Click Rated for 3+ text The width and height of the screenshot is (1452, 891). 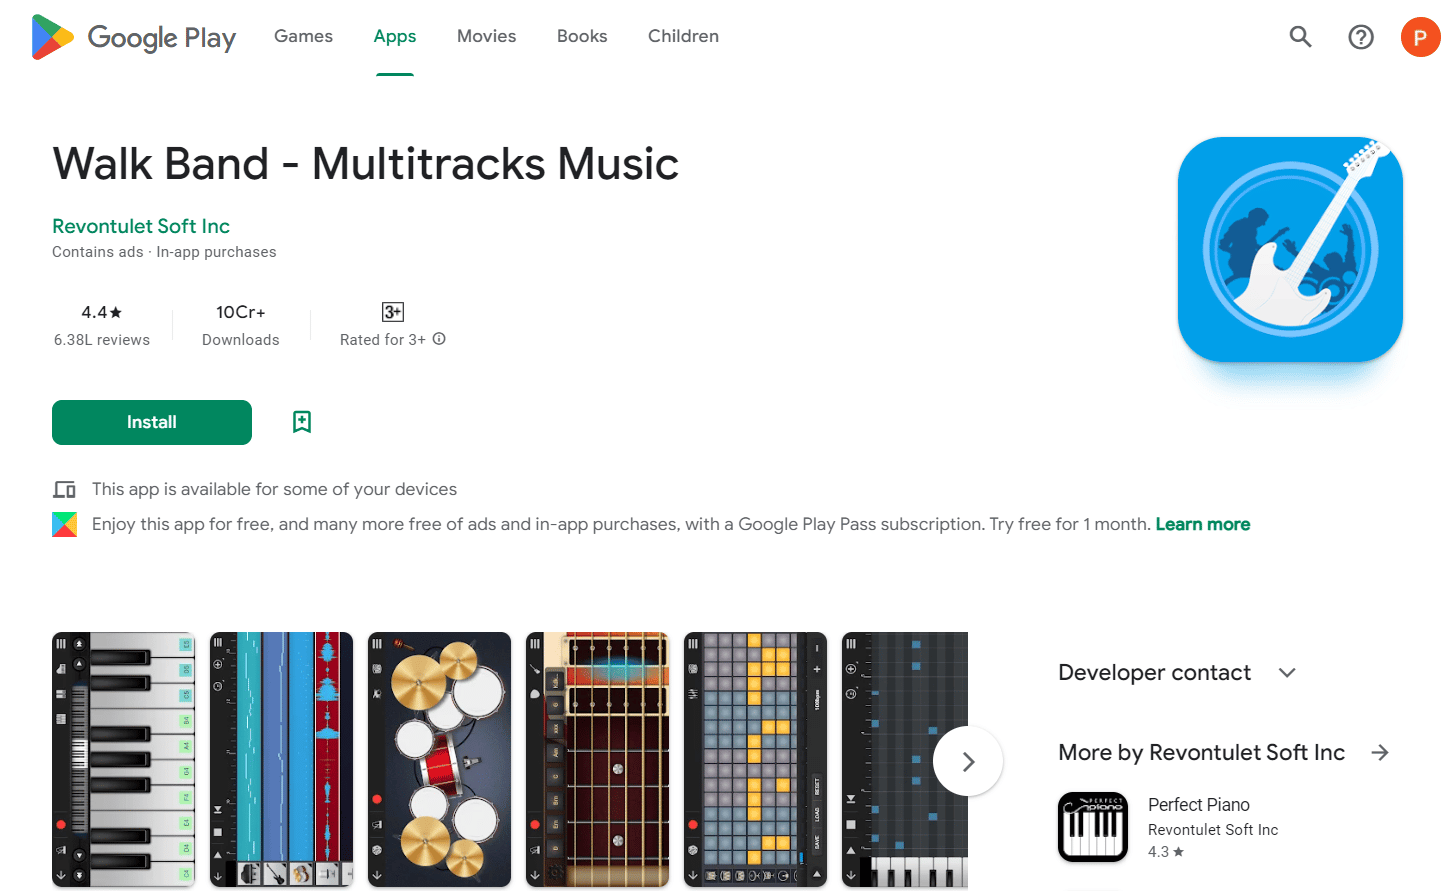tap(383, 340)
